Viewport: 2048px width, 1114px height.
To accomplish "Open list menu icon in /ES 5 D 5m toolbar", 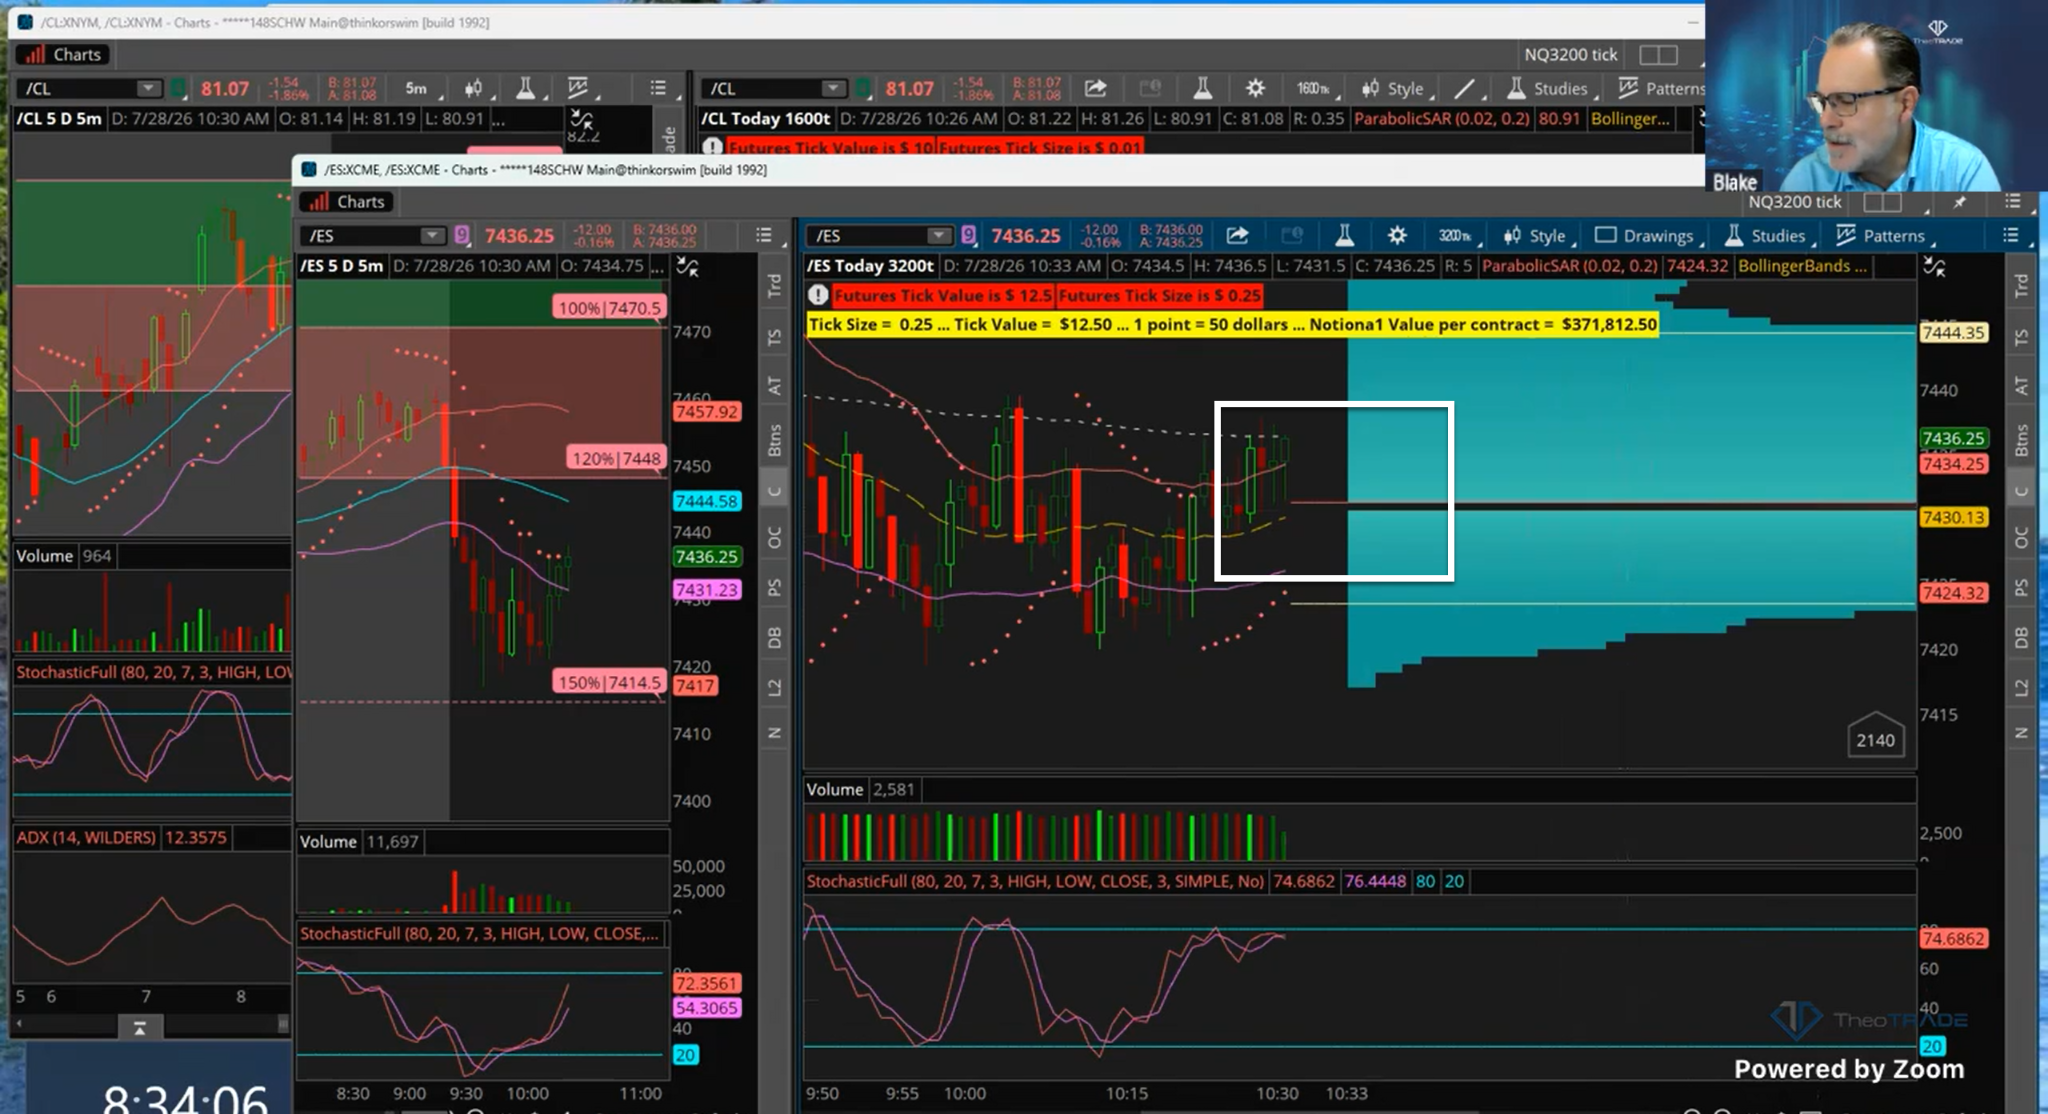I will [764, 235].
